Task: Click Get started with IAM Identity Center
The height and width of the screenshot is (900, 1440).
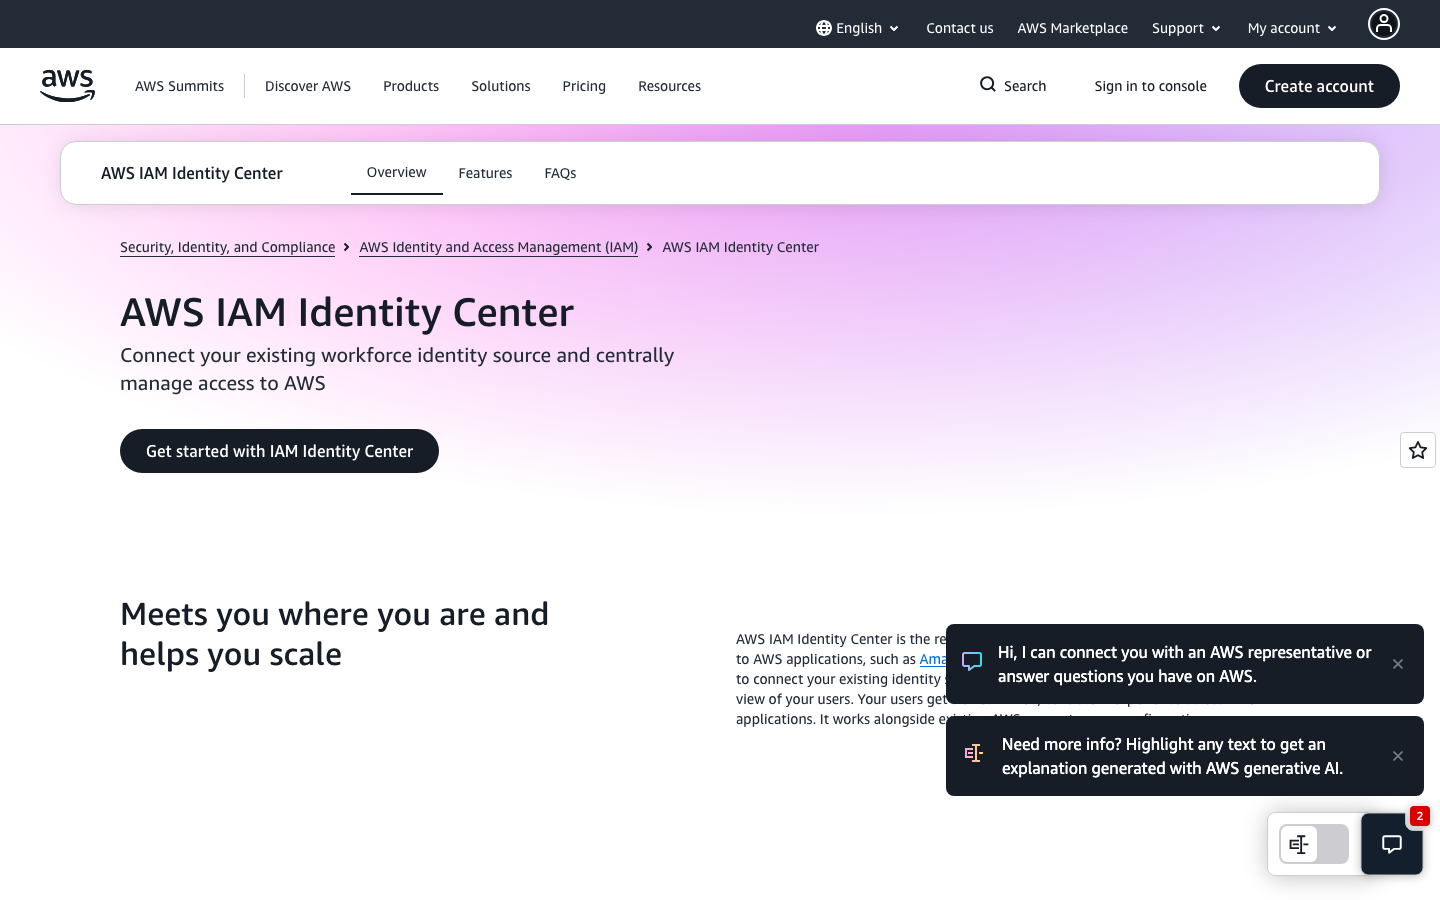Action: [x=280, y=451]
